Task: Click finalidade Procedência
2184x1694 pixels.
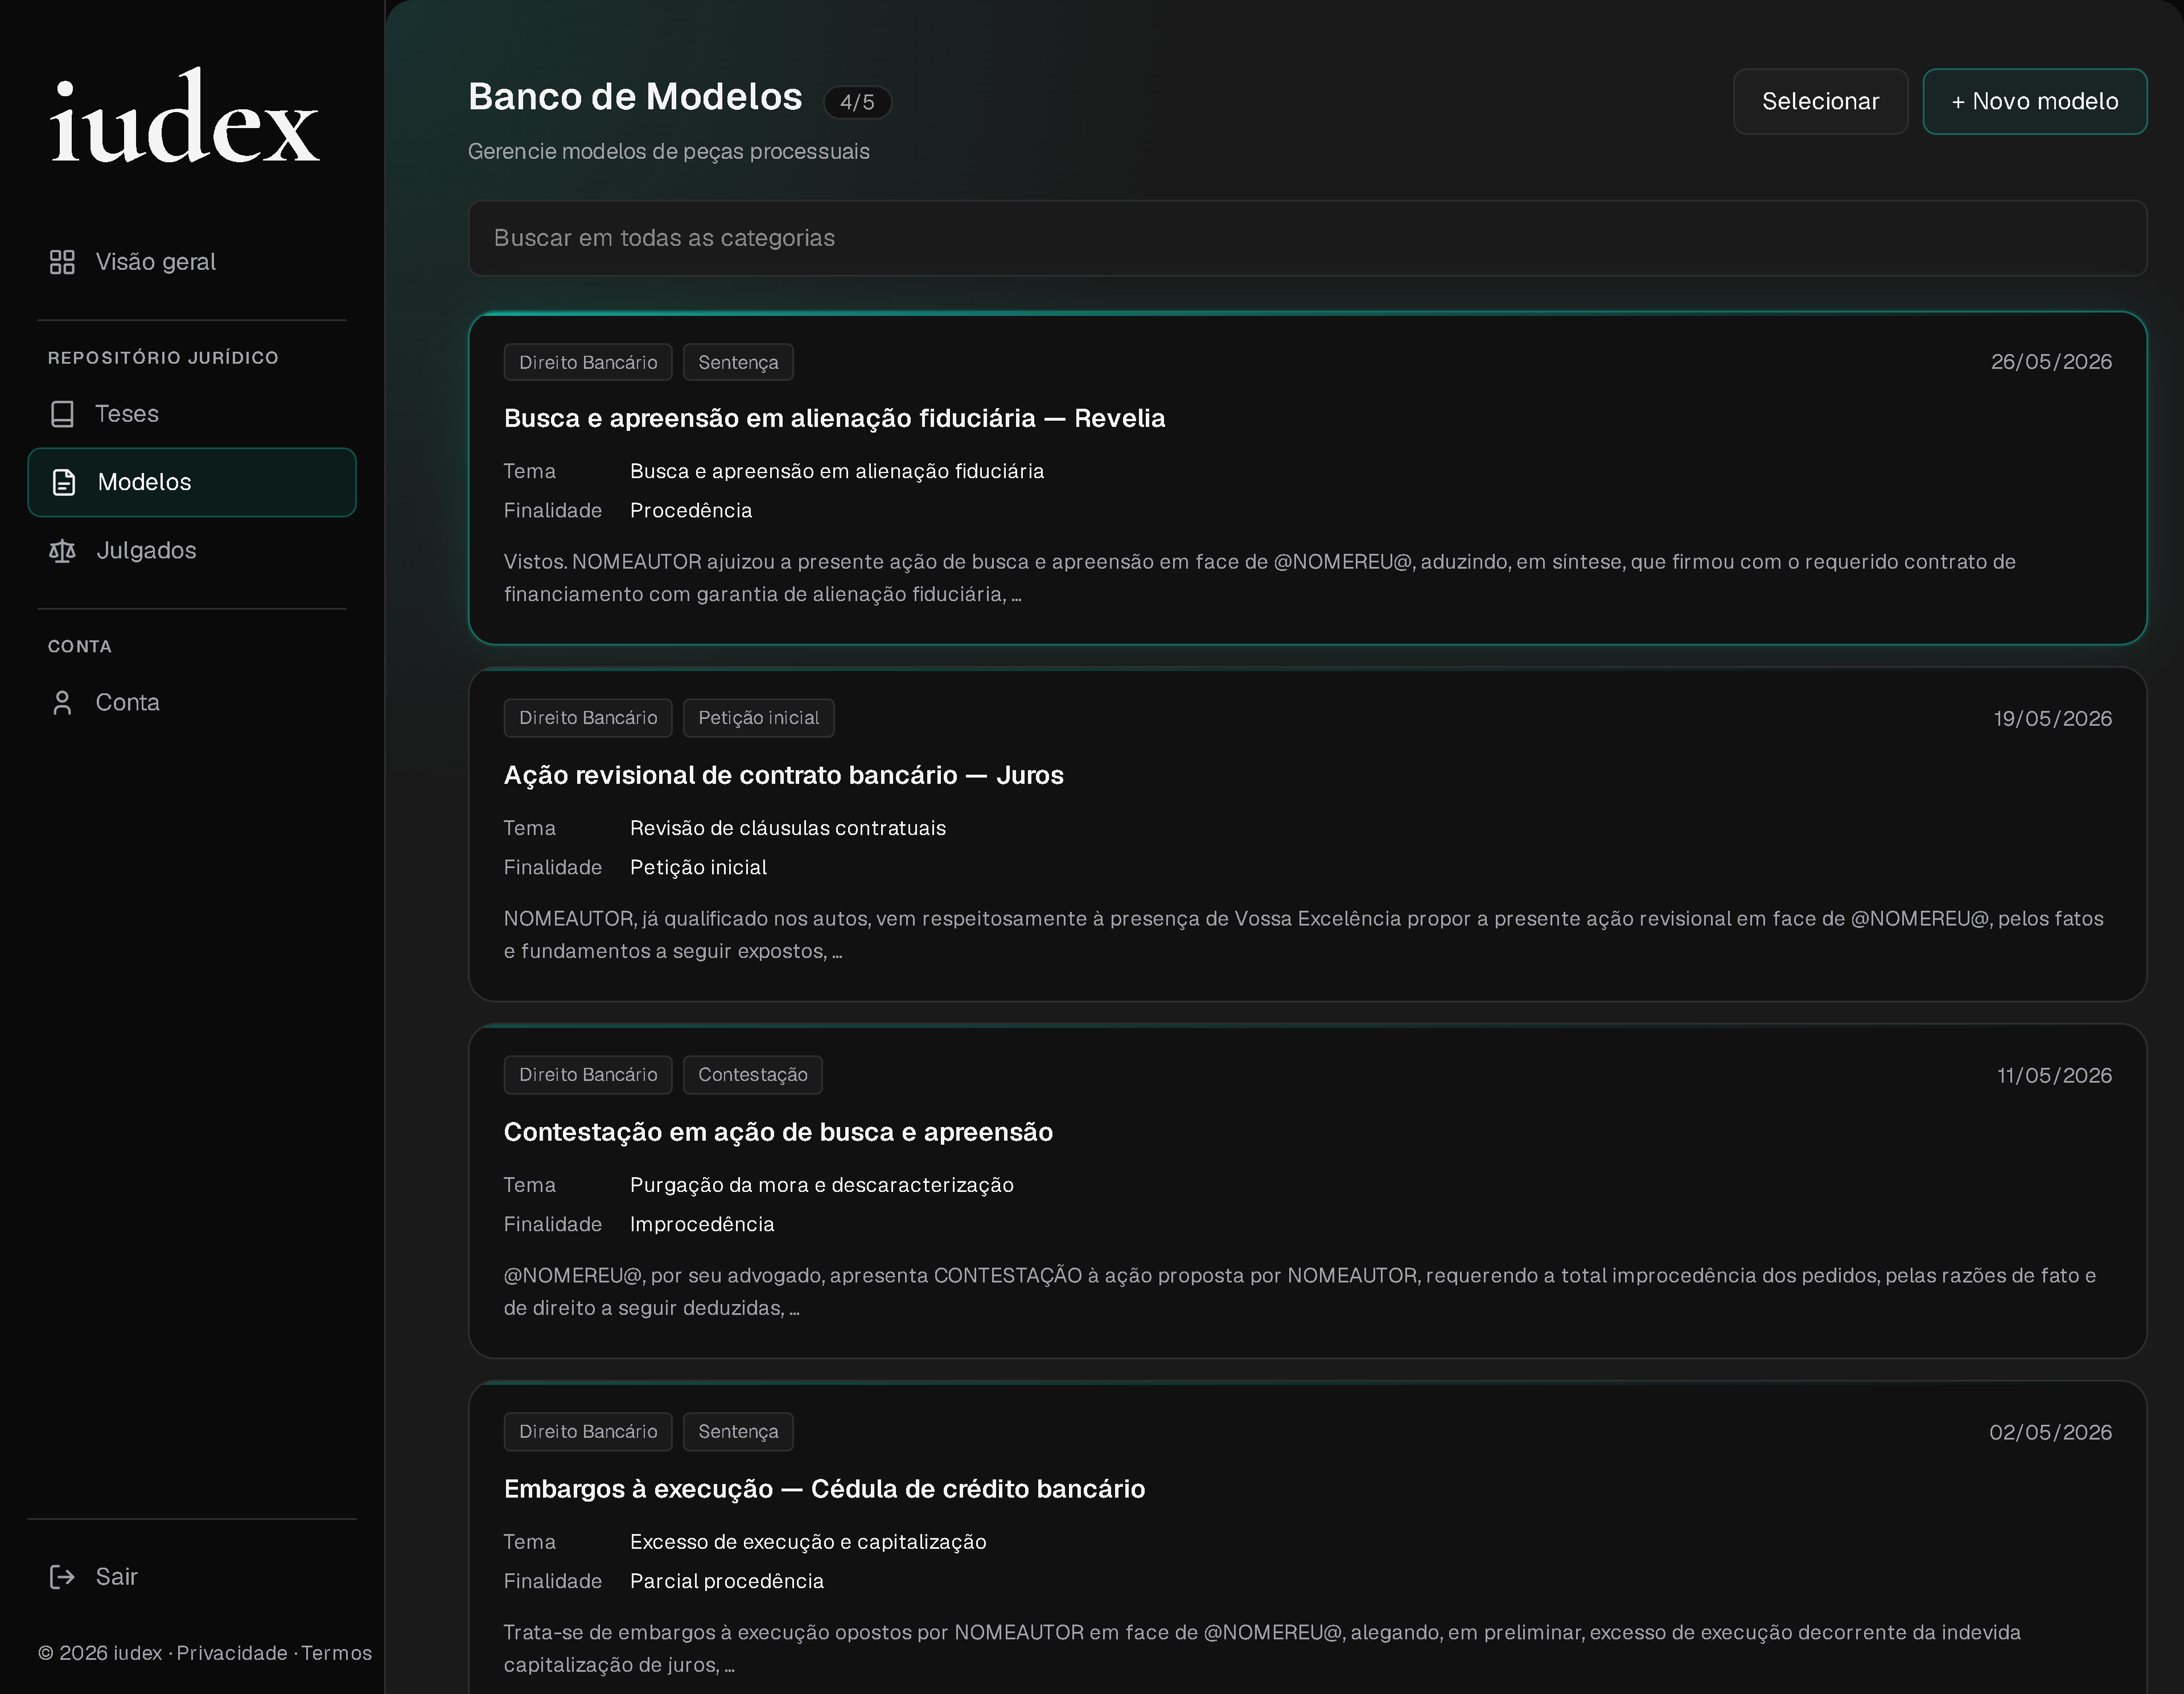Action: click(690, 510)
